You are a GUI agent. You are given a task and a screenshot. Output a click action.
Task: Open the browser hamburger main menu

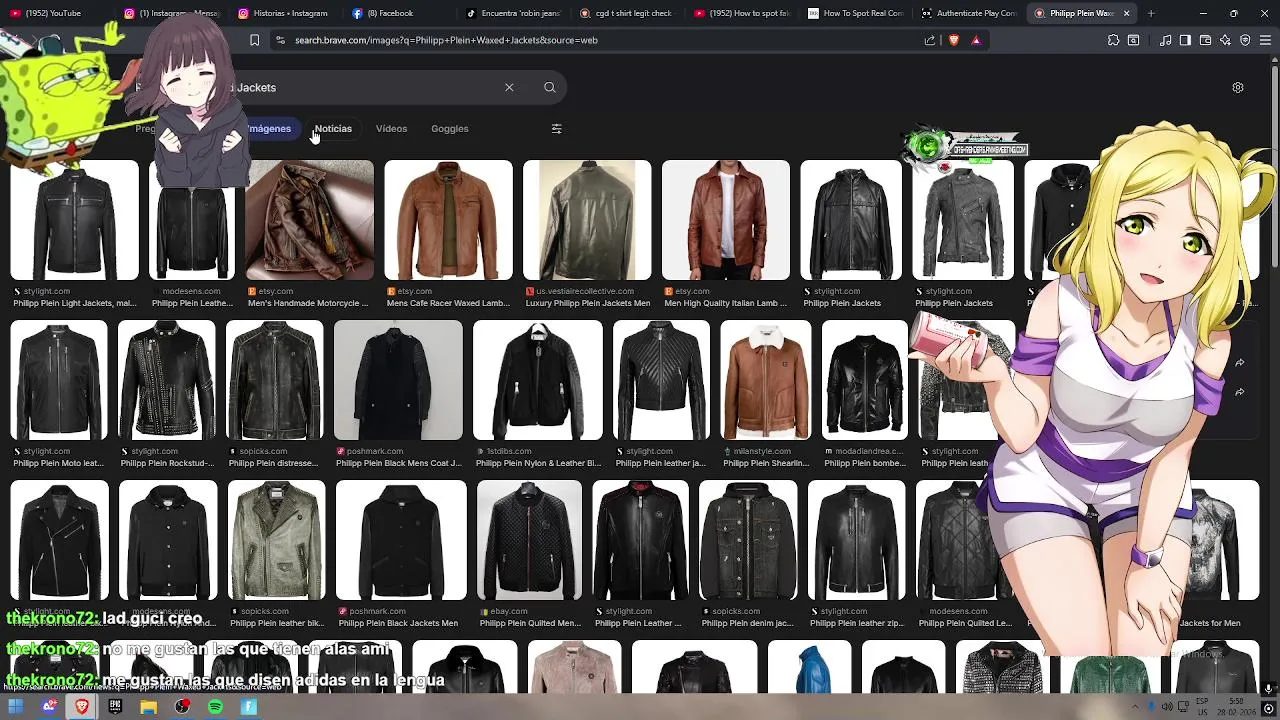pyautogui.click(x=1265, y=40)
